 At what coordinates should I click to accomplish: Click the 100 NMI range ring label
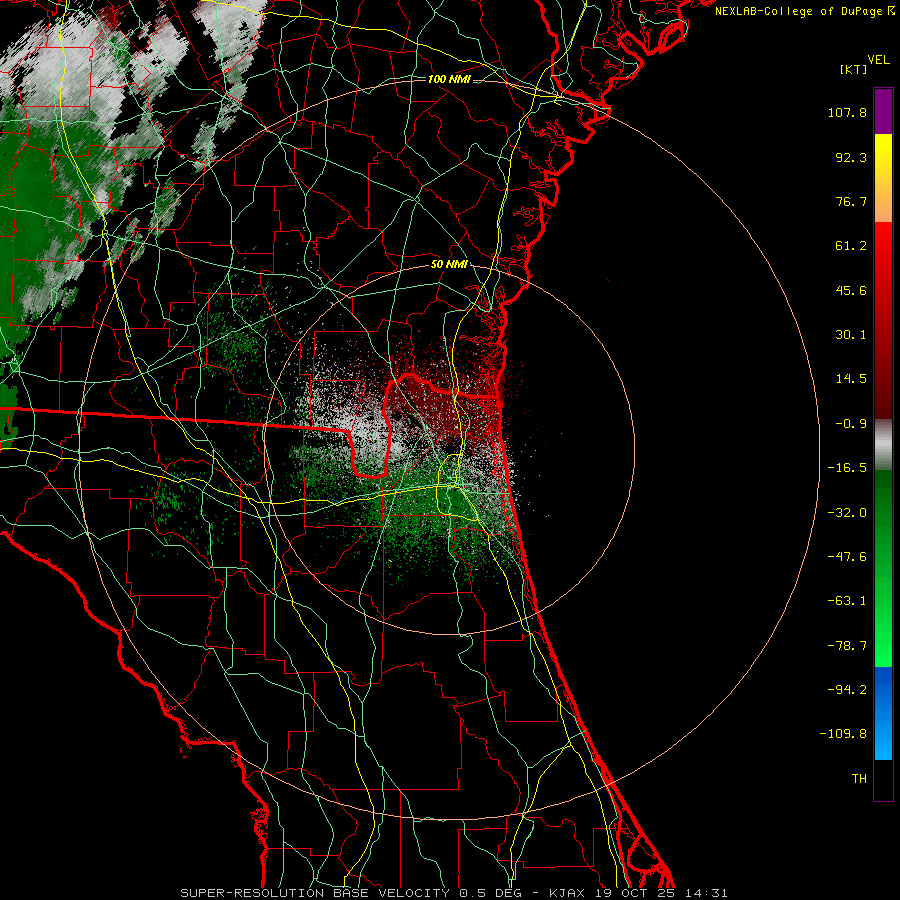[449, 79]
